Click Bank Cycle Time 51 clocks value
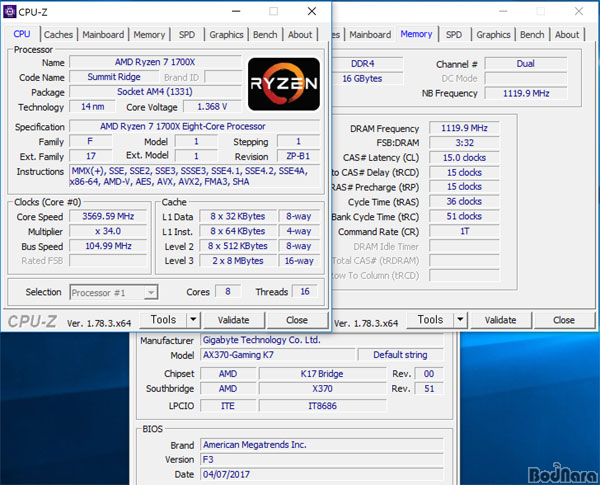The image size is (600, 485). (464, 216)
